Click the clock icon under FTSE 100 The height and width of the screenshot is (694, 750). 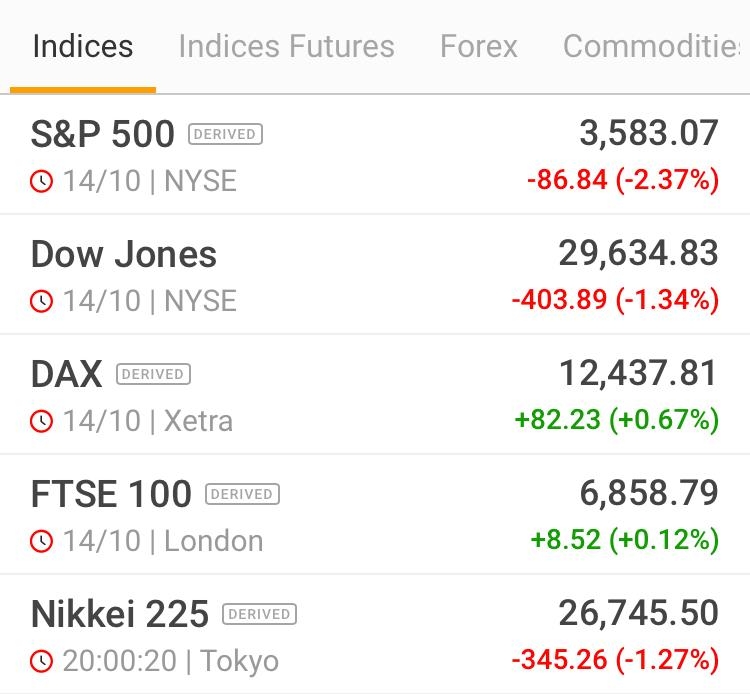[41, 541]
